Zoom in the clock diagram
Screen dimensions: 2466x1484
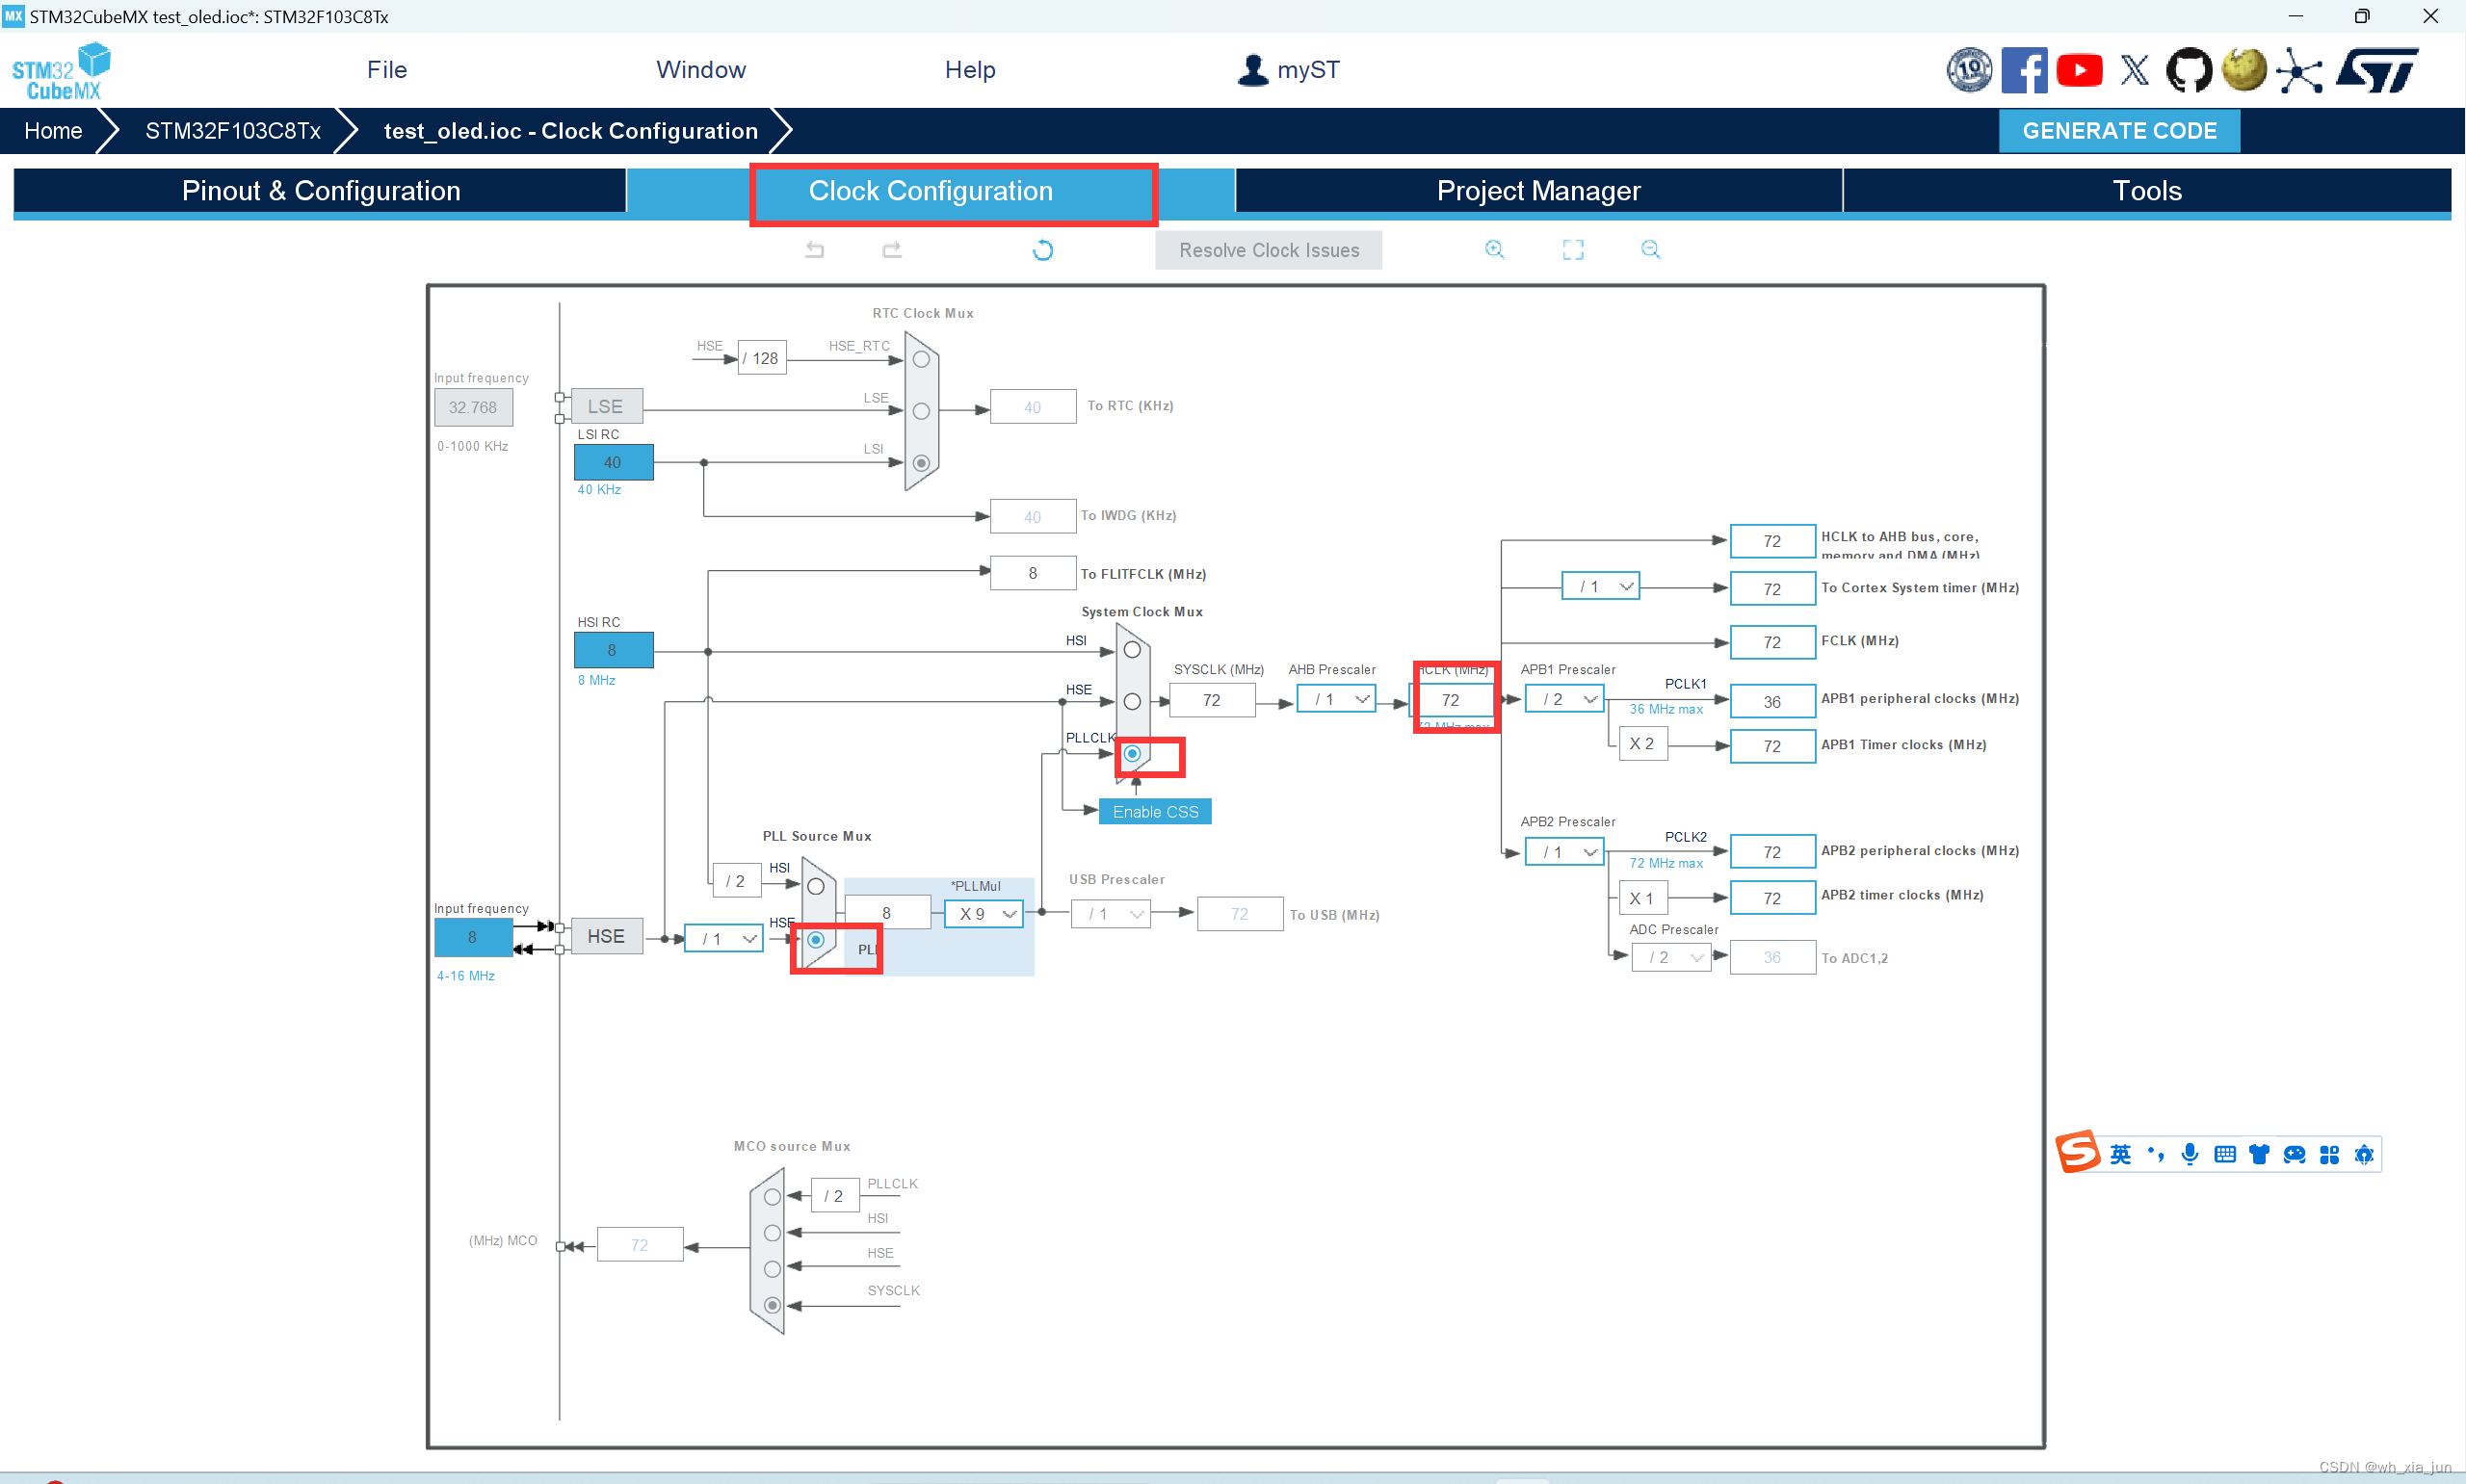pos(1494,250)
